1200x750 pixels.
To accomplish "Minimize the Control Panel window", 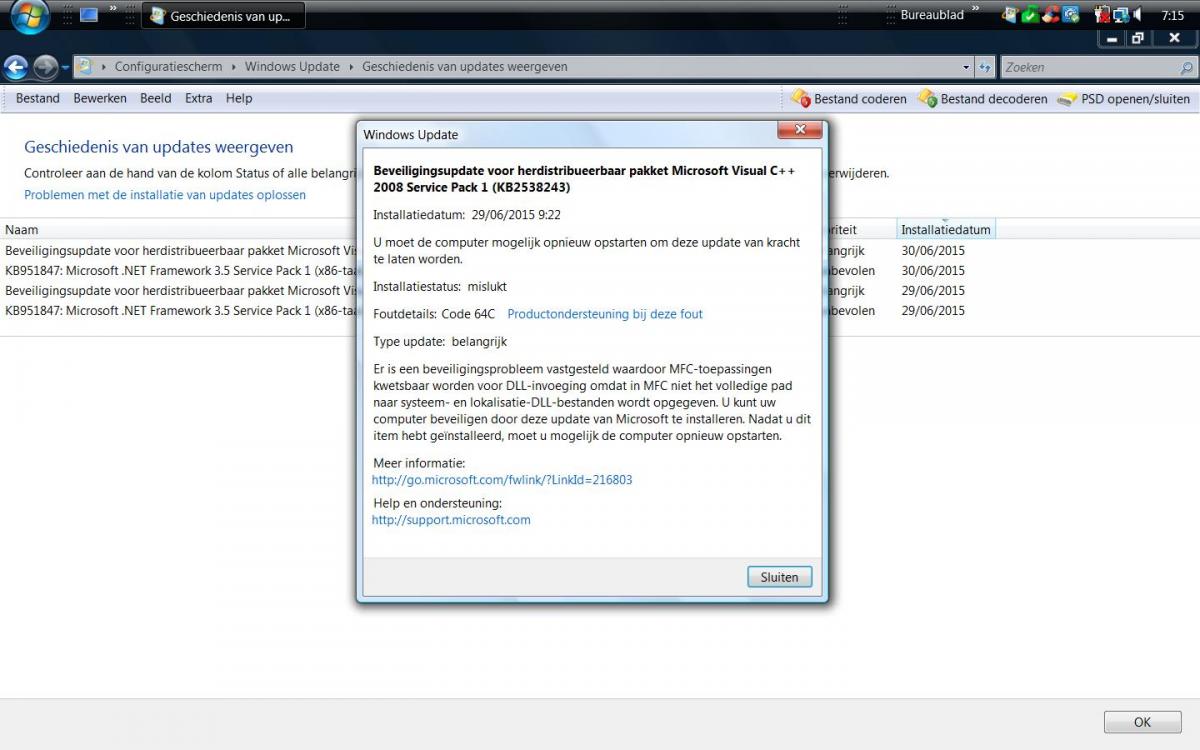I will tap(1112, 38).
